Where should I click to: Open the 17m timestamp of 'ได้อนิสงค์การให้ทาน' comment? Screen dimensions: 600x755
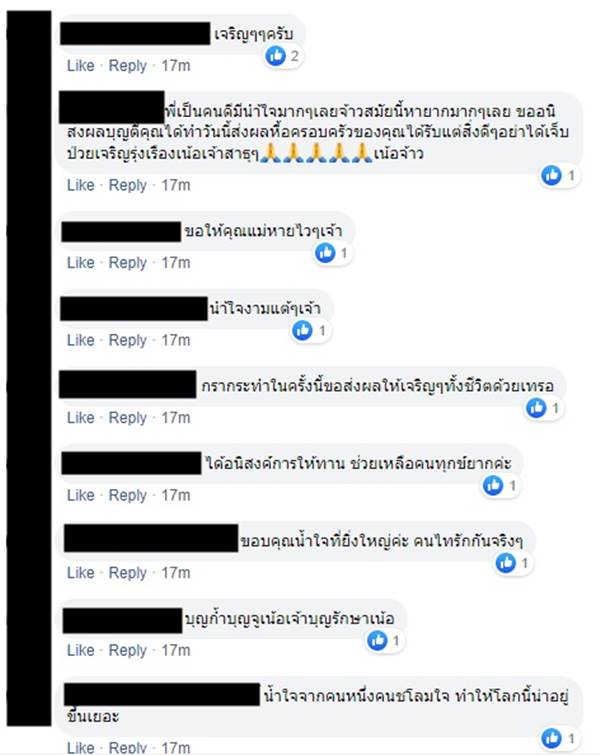tap(176, 495)
